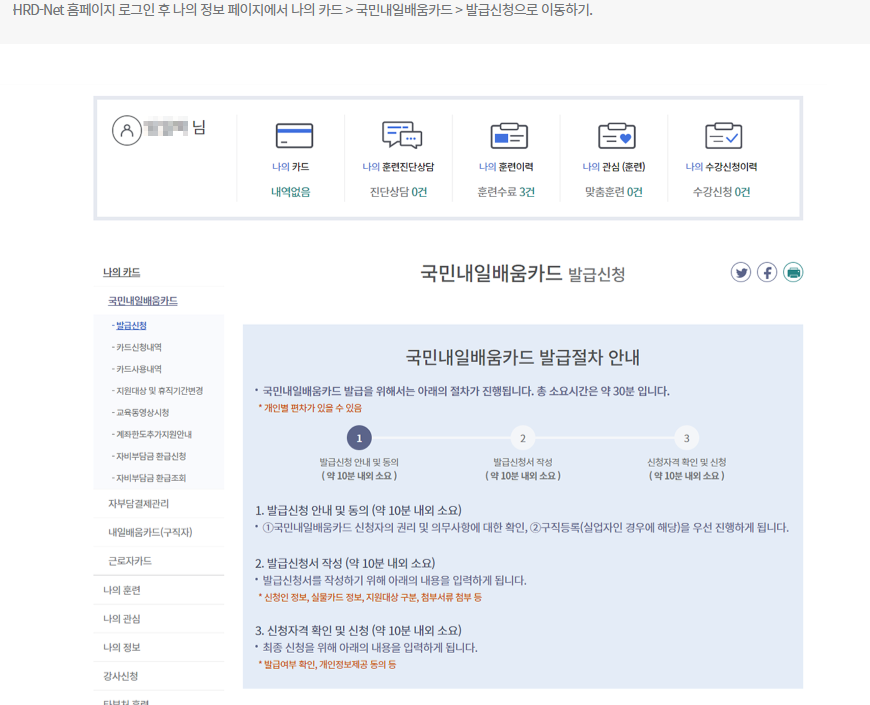Click red note 발급여부 확인, 개인정보제공 동의 등
The width and height of the screenshot is (870, 705).
[327, 665]
